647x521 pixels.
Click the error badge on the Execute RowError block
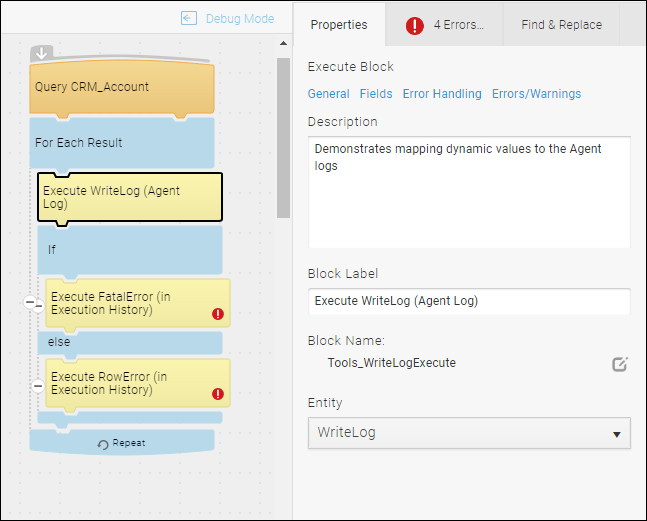[x=218, y=394]
